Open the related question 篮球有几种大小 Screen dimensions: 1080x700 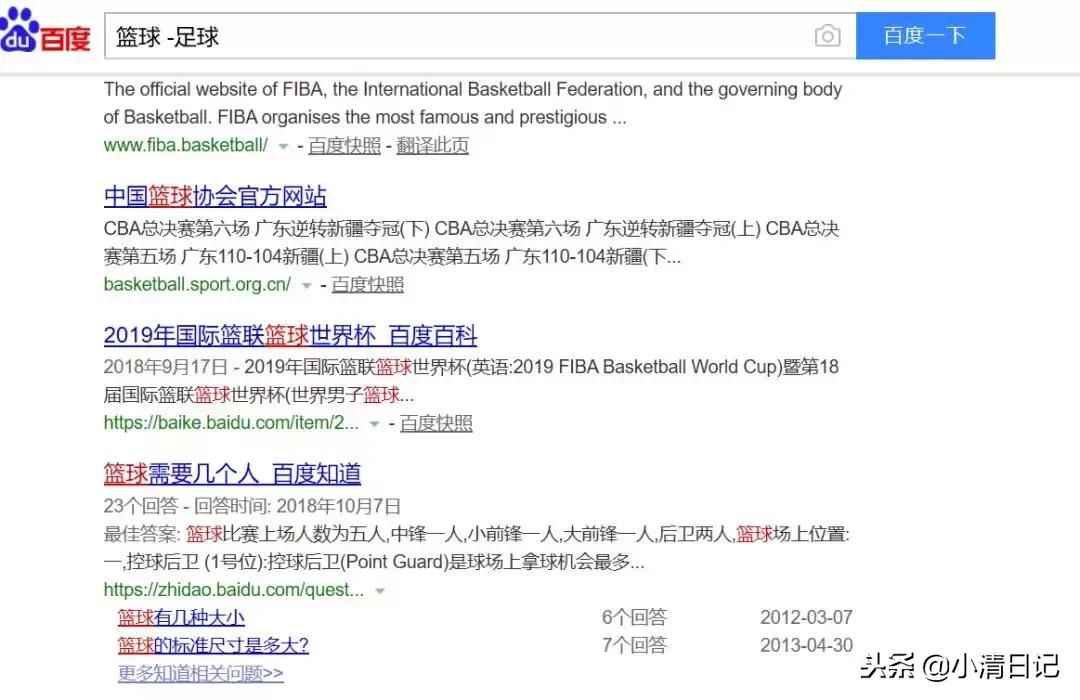click(180, 618)
